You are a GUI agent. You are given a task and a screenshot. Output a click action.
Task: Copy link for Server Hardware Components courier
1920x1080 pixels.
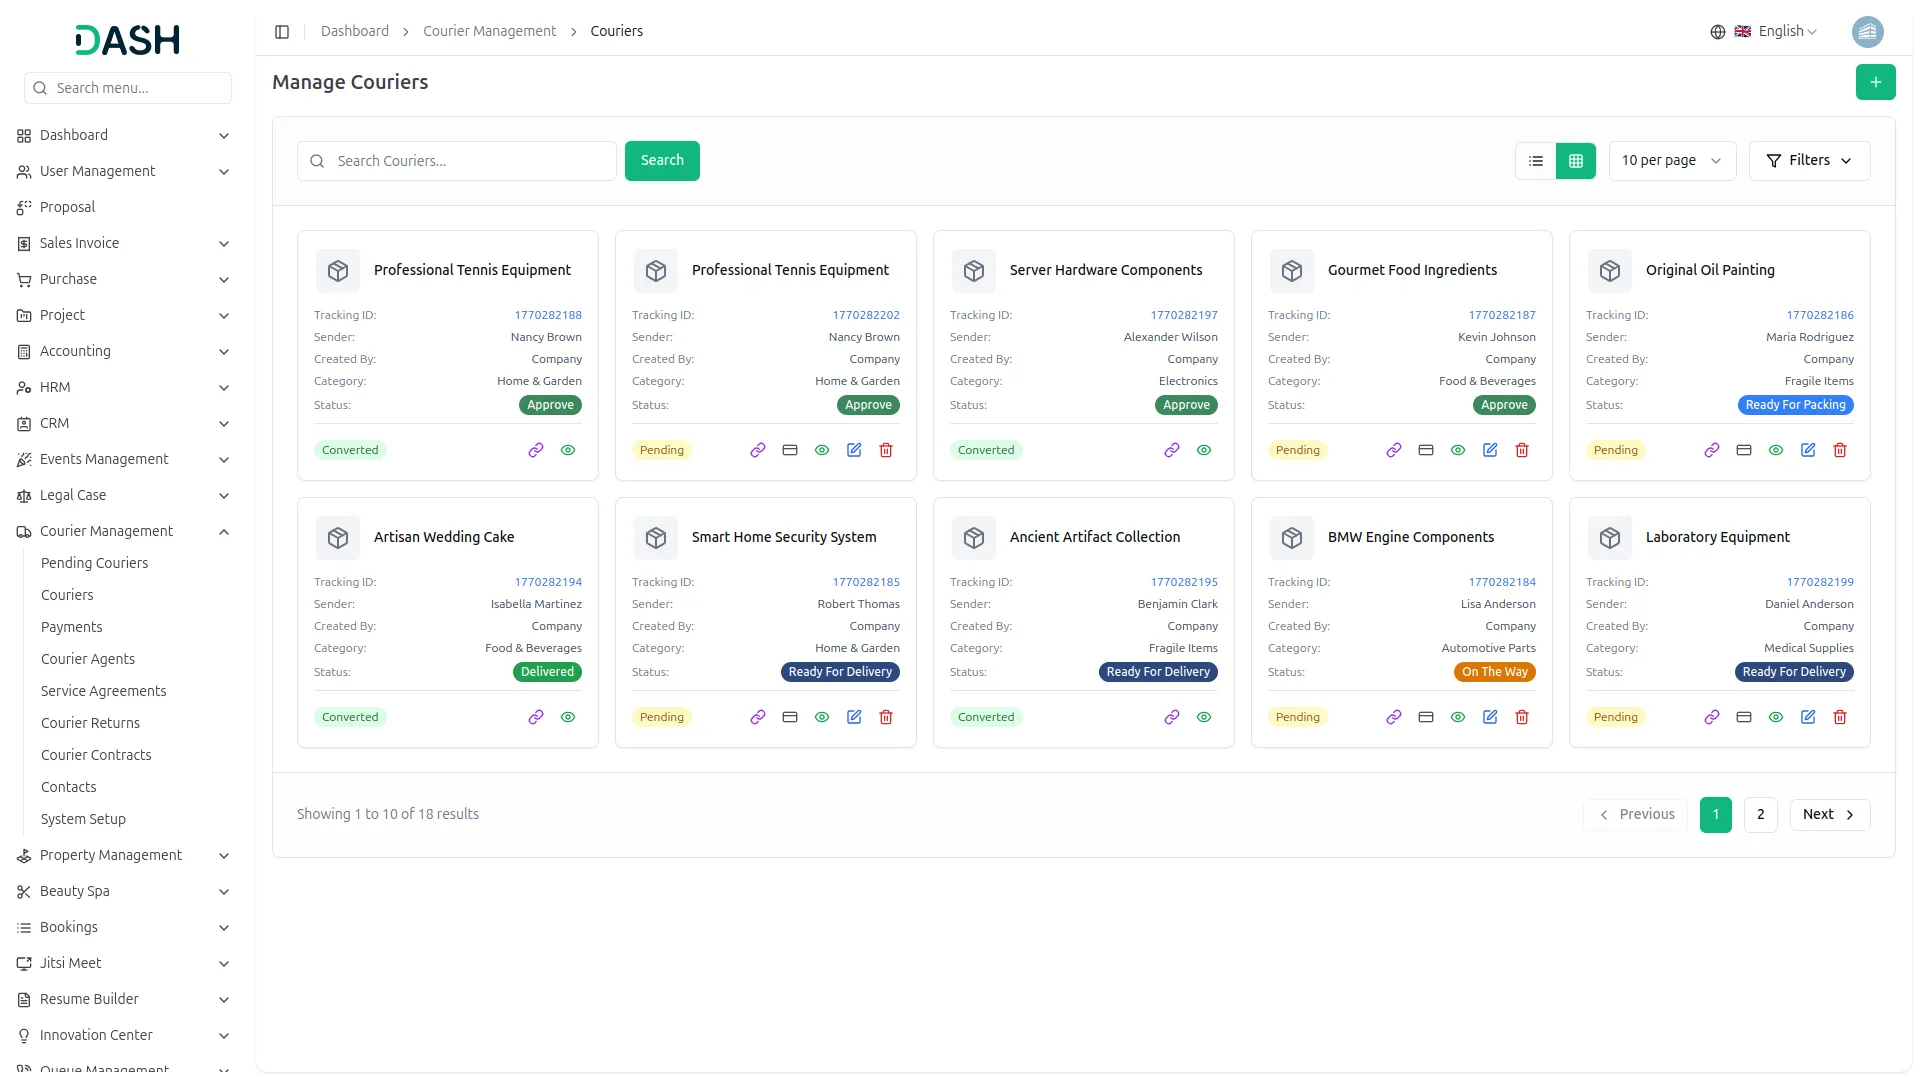tap(1171, 450)
